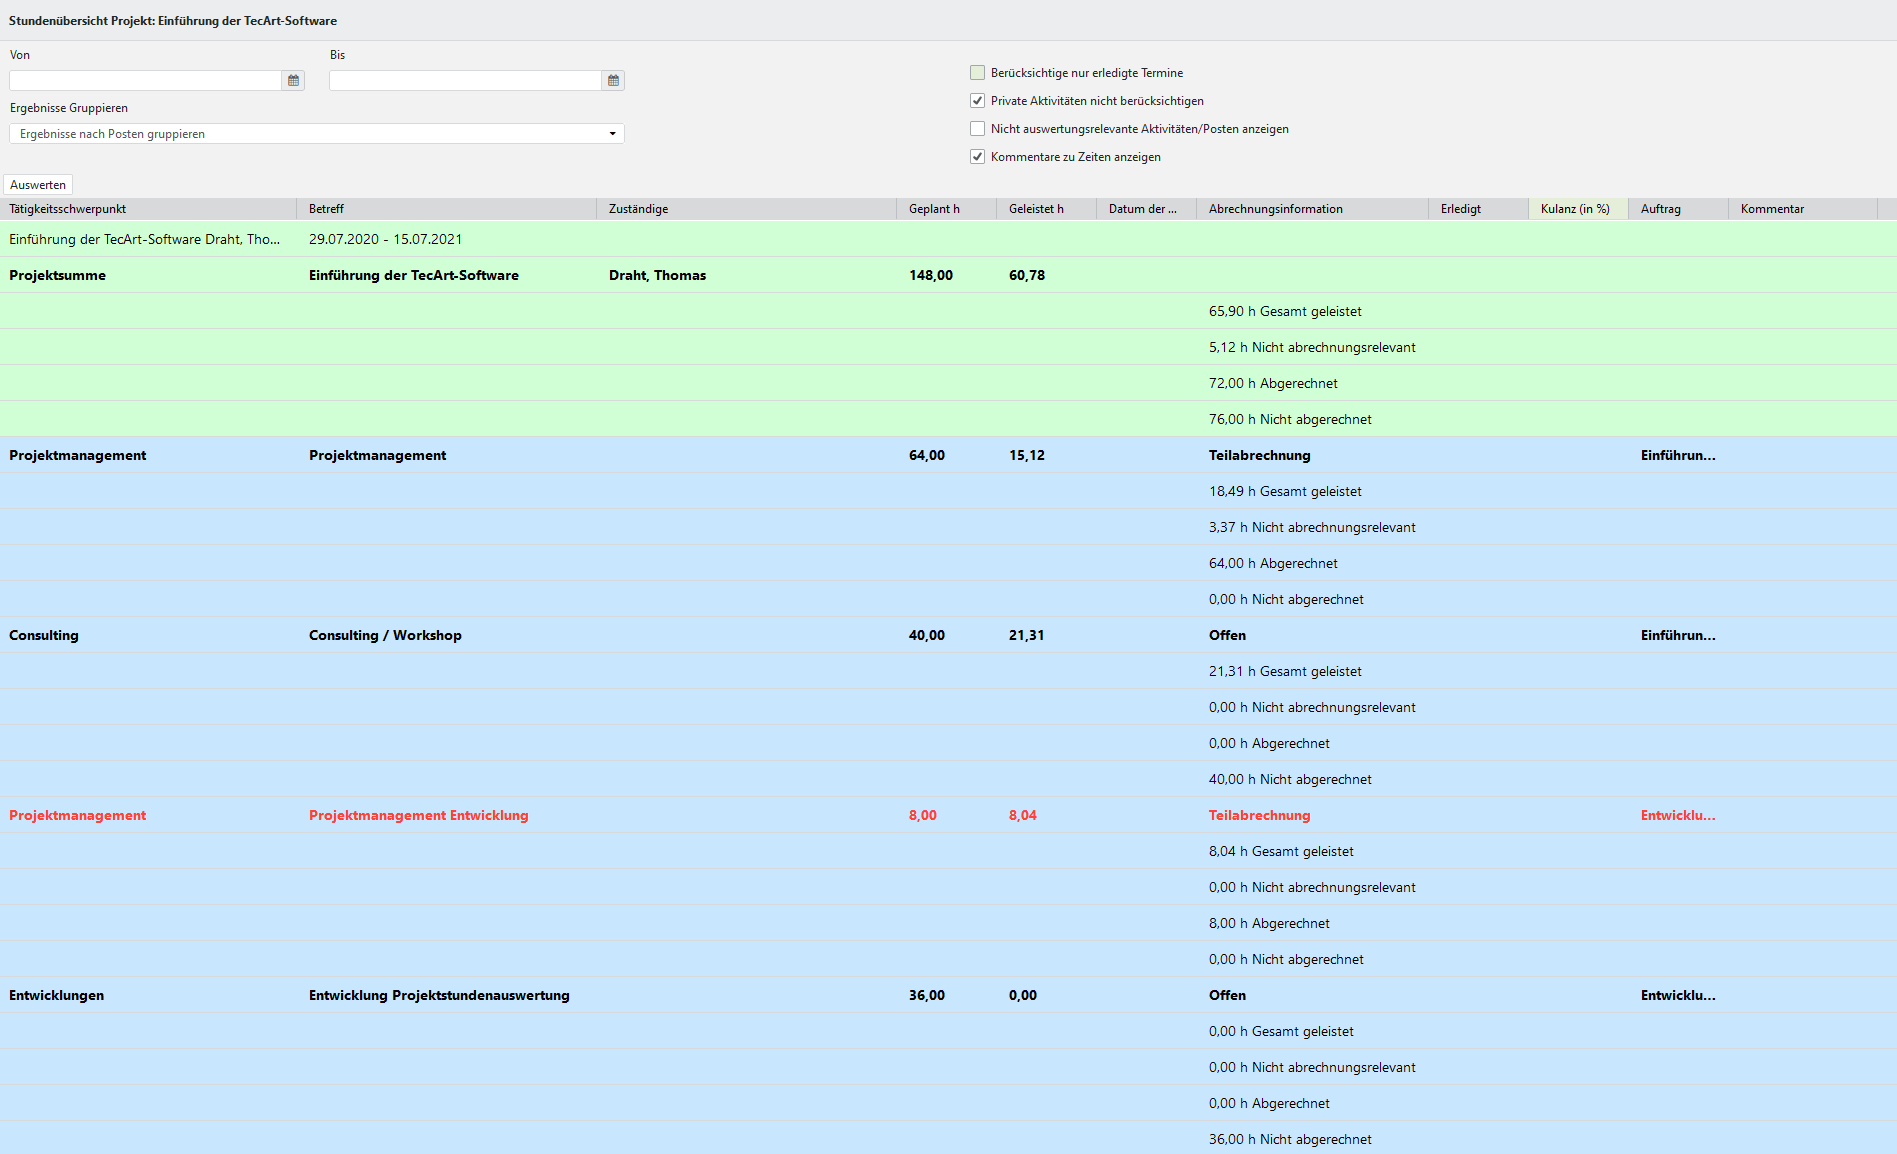Sort by Geleistet h column header
Screen dimensions: 1897x1154
click(x=1046, y=209)
